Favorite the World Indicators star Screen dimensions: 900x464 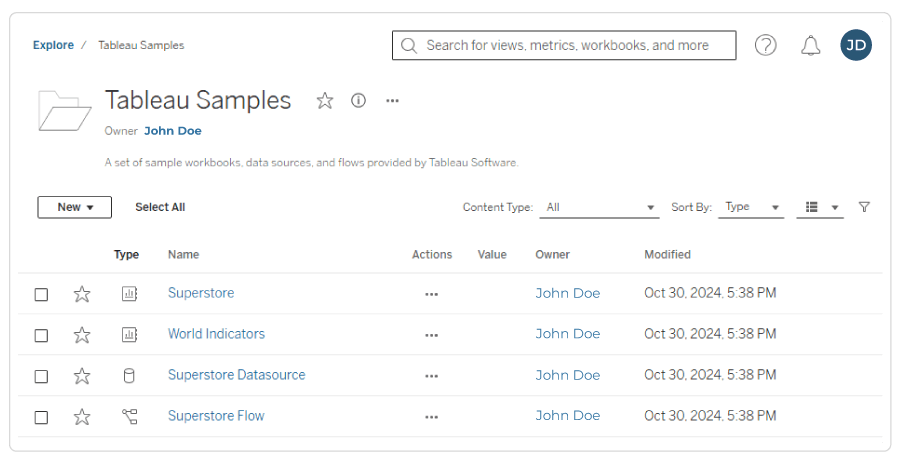pos(82,335)
